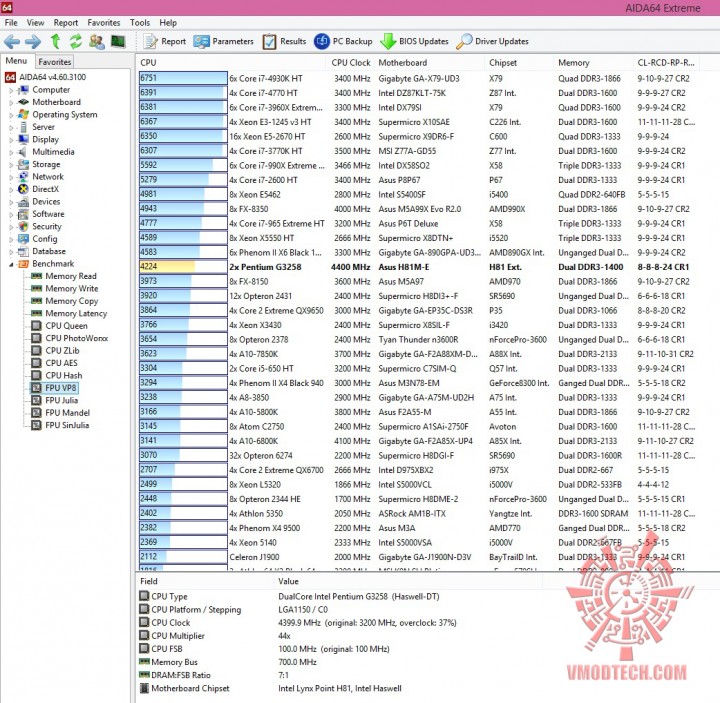Check for BIOS Updates
720x703 pixels.
click(414, 41)
